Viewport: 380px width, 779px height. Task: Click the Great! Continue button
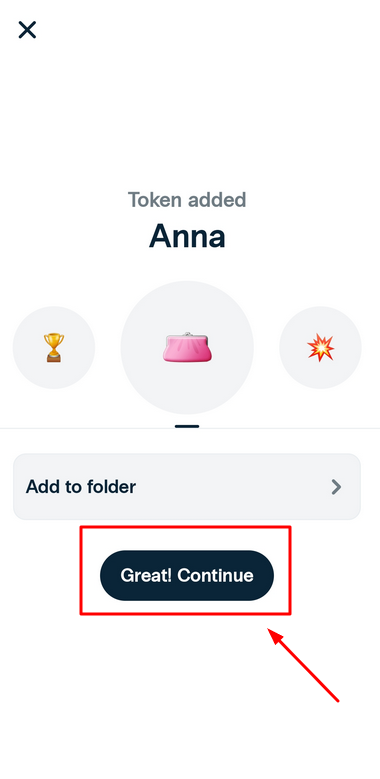point(187,575)
